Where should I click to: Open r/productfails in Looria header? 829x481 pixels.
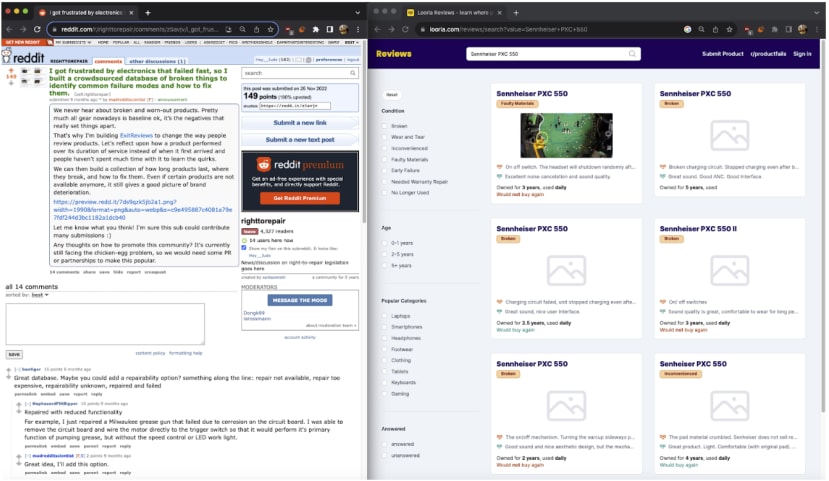click(768, 54)
